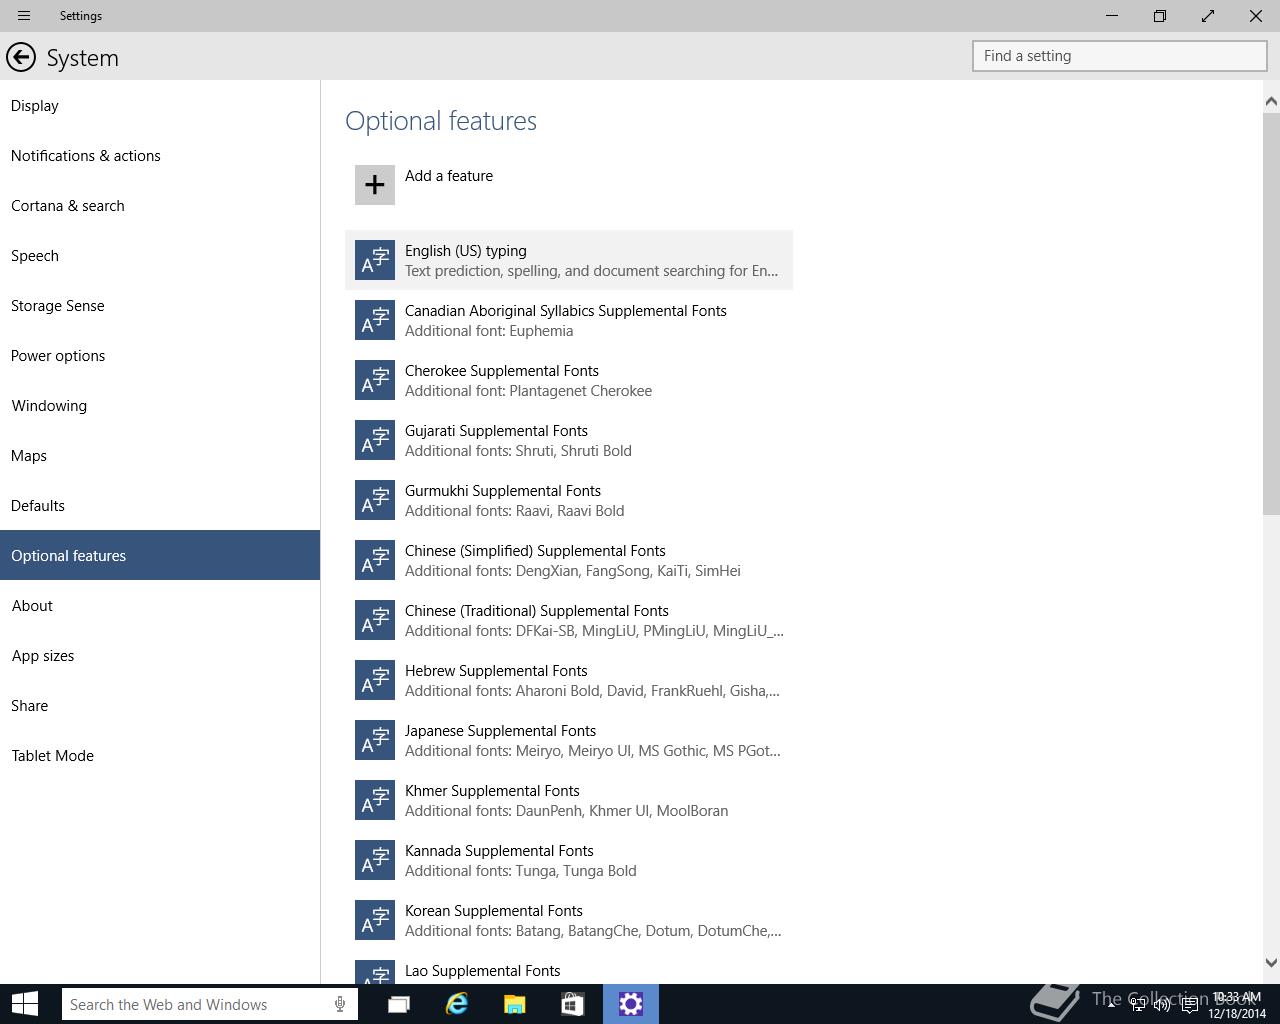Select Khmer Supplemental Fonts entry
1280x1024 pixels.
(569, 800)
